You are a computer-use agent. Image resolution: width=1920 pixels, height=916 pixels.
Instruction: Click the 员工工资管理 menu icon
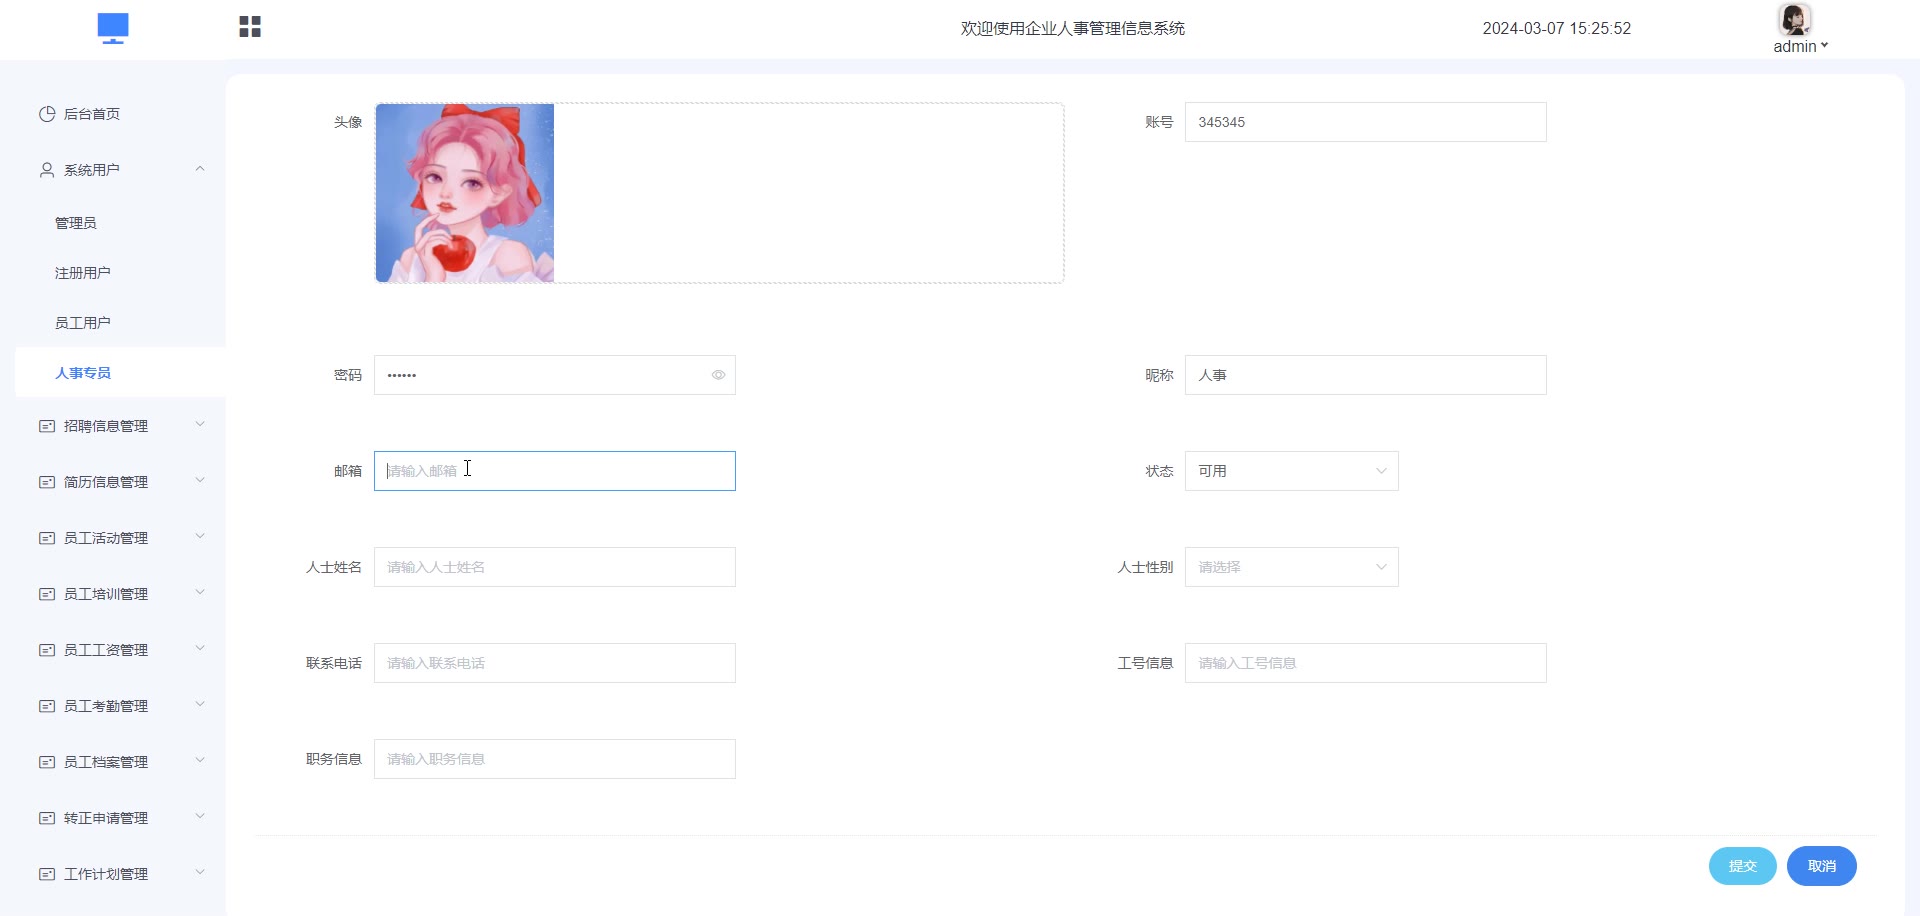click(x=47, y=650)
